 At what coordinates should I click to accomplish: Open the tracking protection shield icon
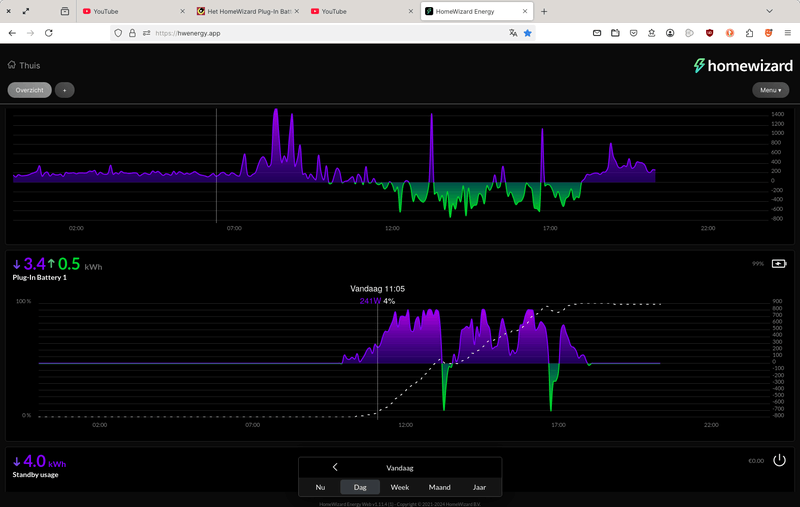click(x=118, y=33)
